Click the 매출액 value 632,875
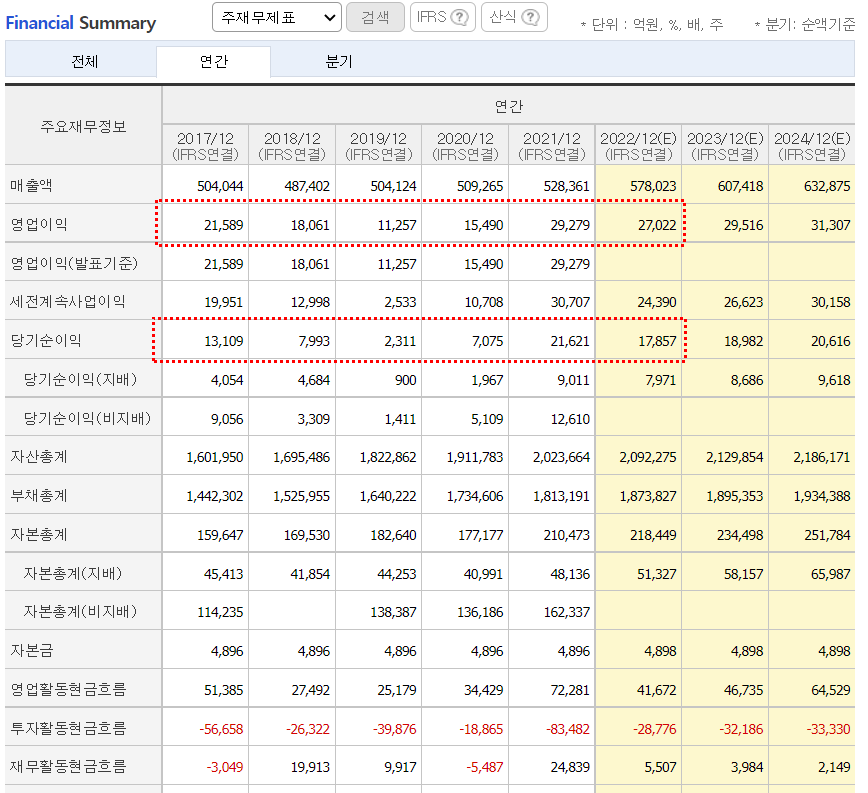The width and height of the screenshot is (868, 793). [827, 186]
